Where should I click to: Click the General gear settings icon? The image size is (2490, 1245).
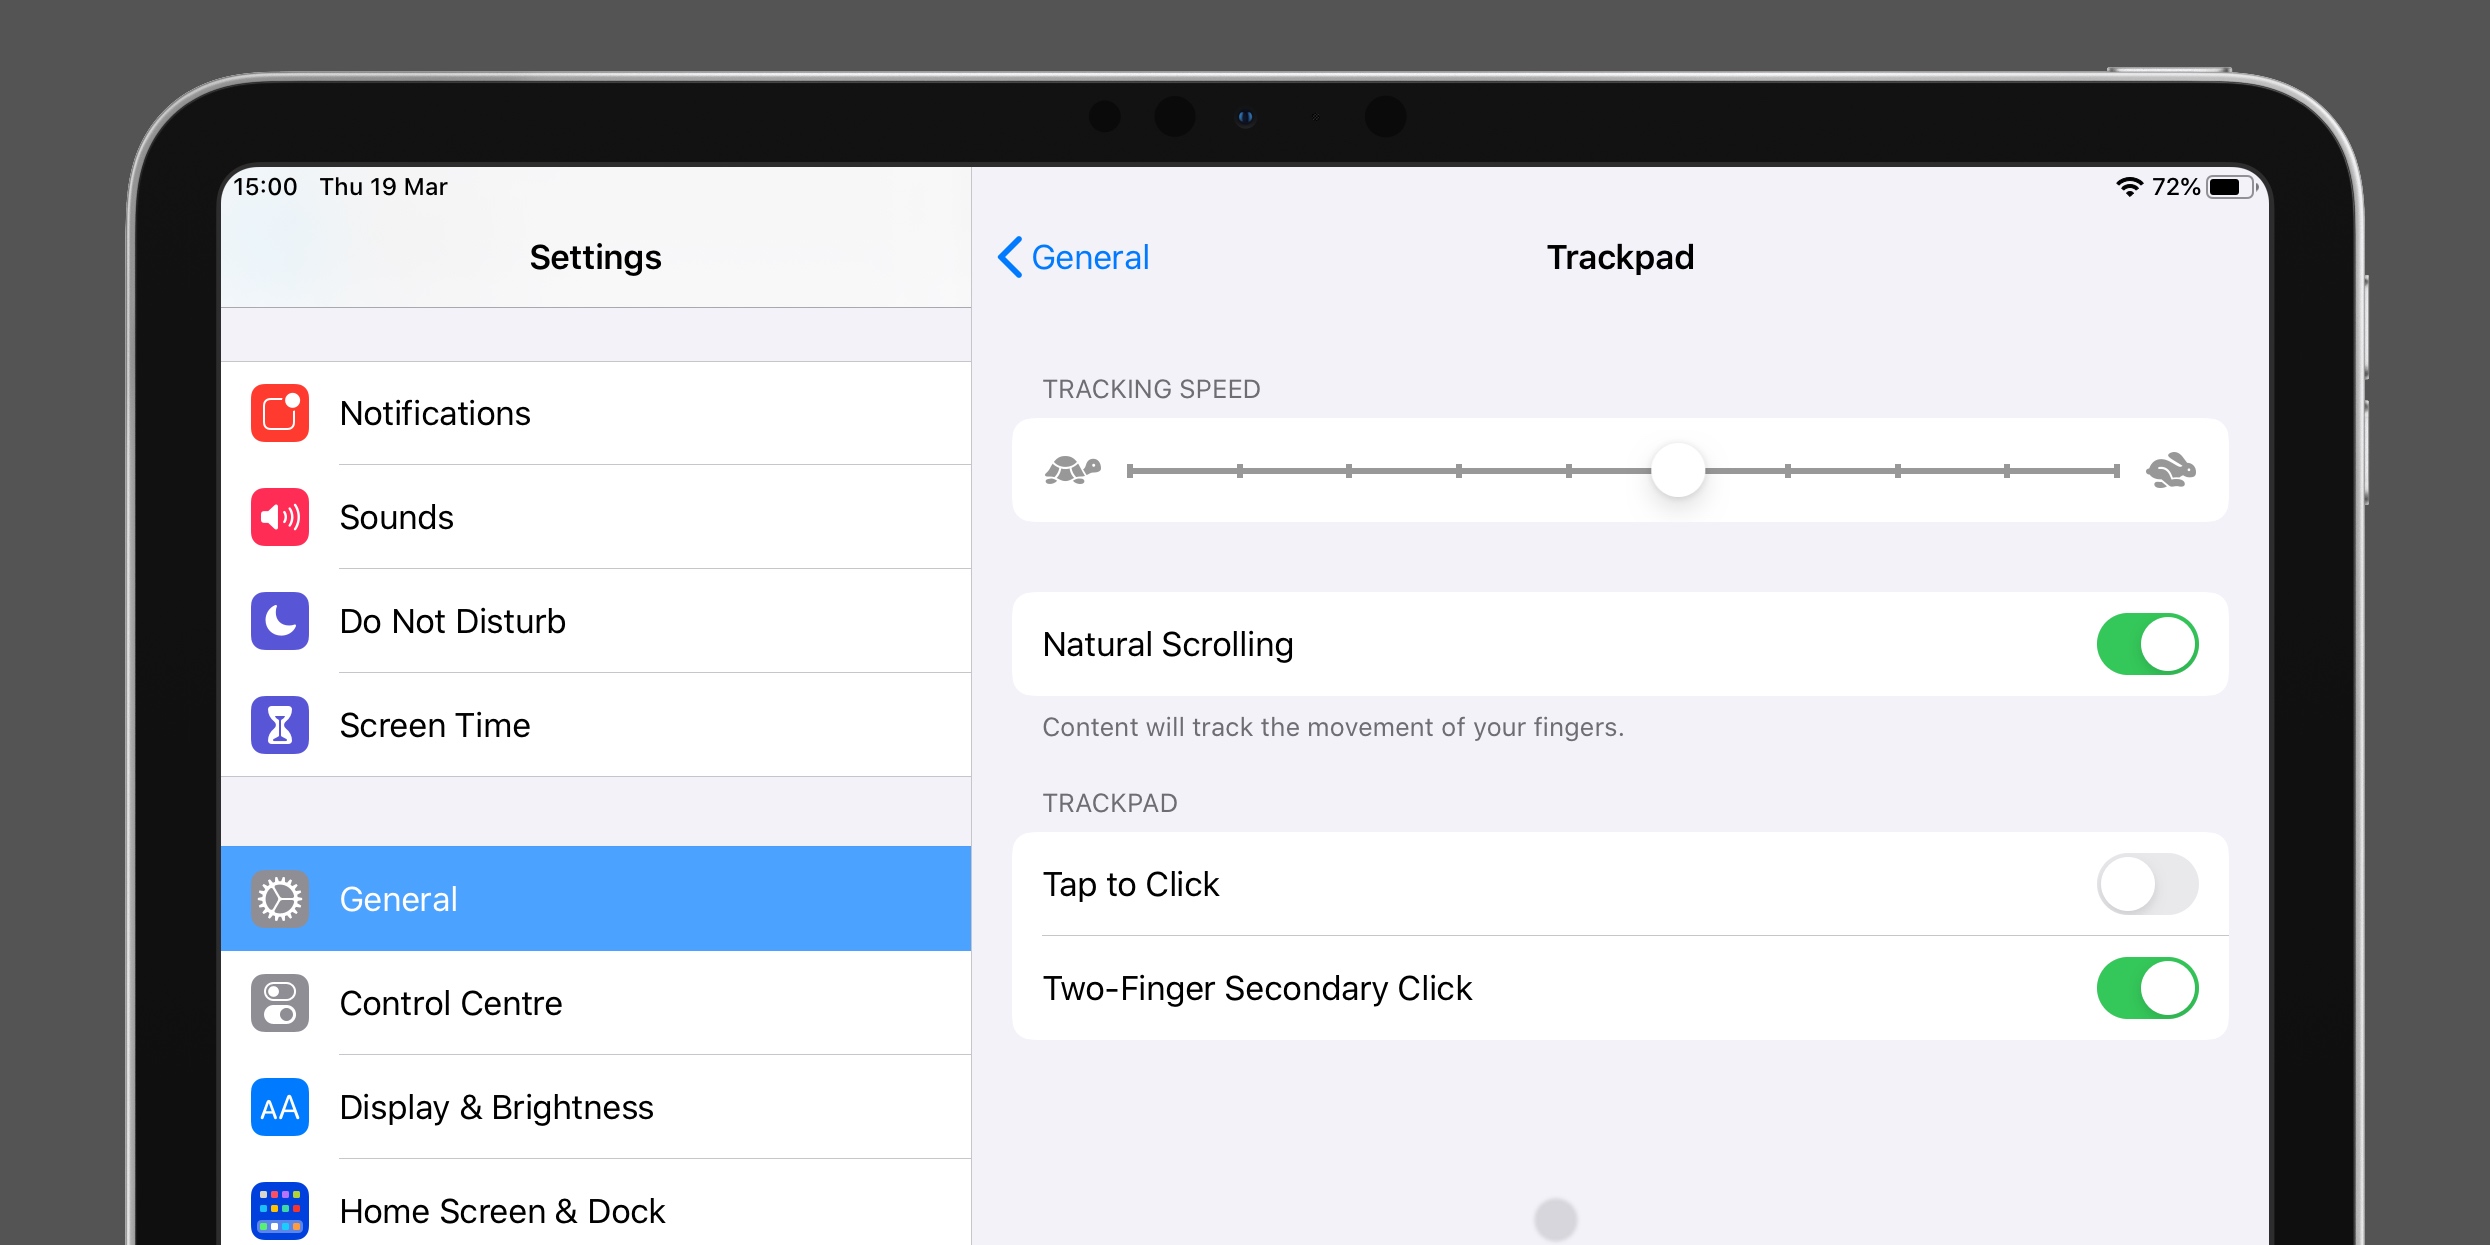tap(281, 897)
